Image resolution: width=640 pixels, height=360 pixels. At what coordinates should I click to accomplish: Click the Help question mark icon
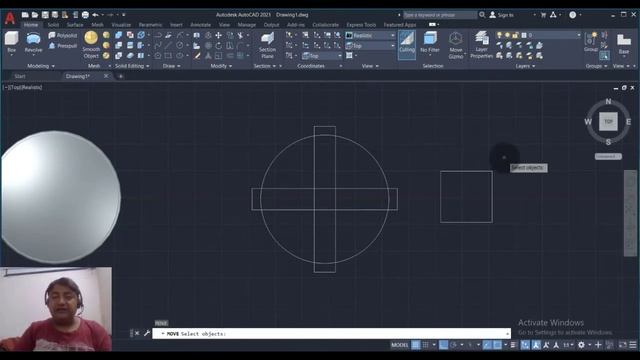(x=573, y=15)
